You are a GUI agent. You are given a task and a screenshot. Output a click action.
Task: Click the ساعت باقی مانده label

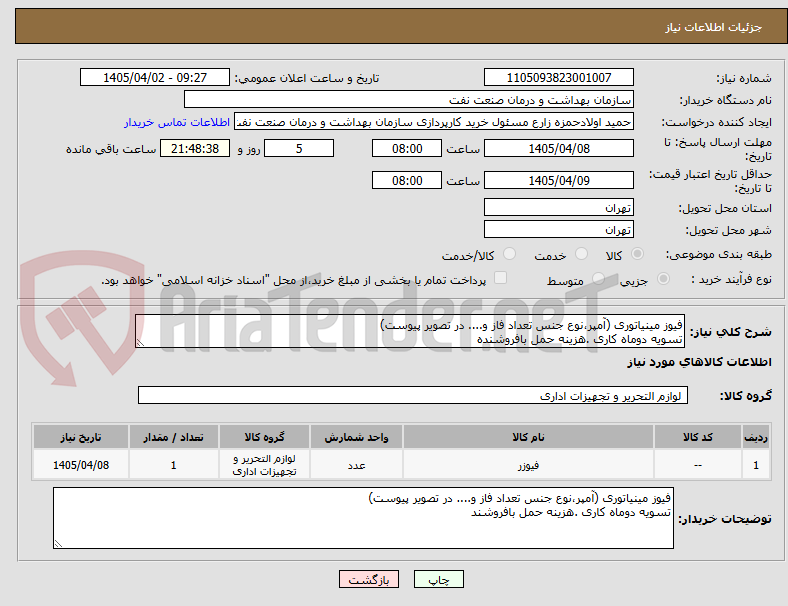[111, 149]
